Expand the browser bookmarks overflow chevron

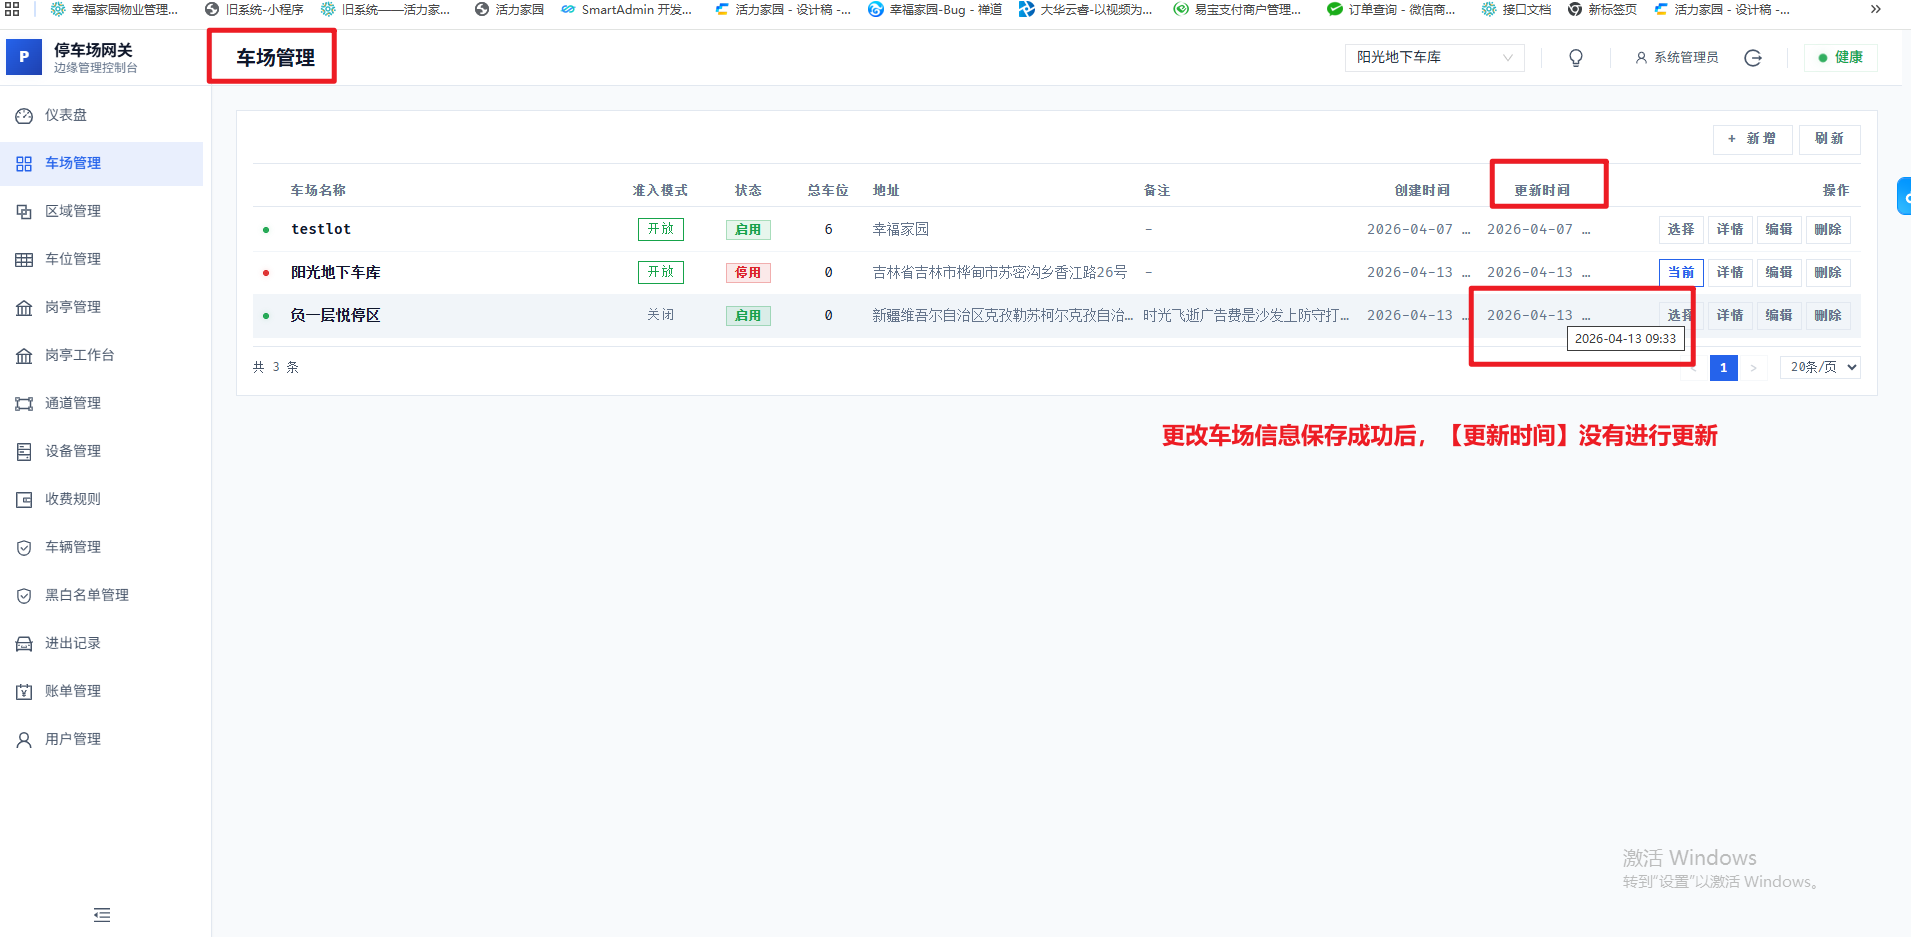tap(1876, 10)
